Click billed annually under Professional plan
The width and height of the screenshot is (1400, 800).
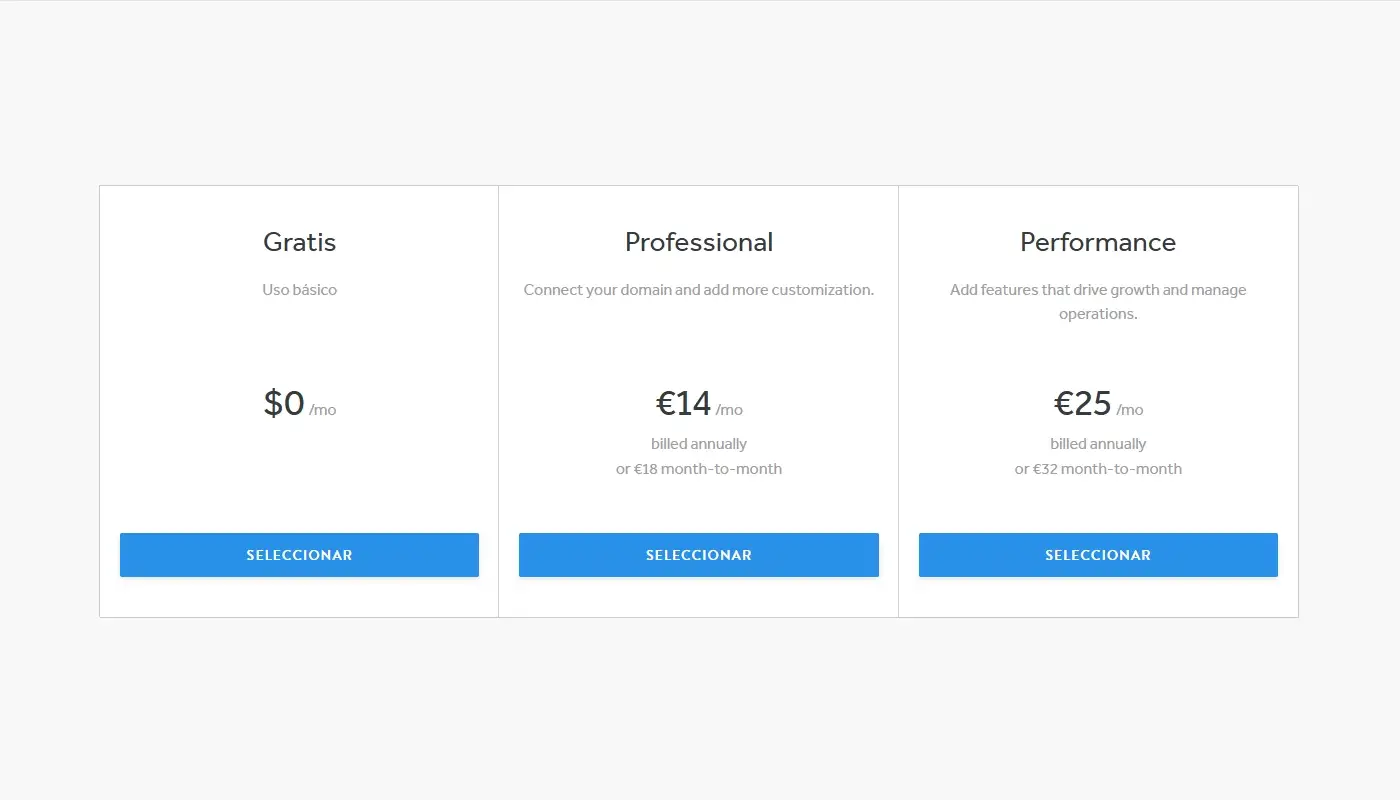coord(698,443)
